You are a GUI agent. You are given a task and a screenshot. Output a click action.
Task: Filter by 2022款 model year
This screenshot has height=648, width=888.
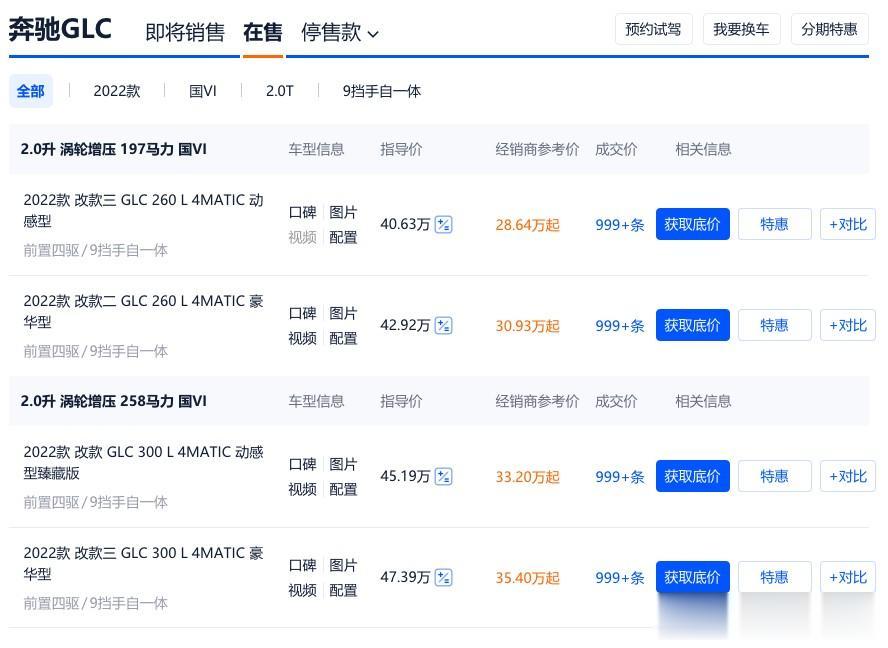click(x=117, y=91)
